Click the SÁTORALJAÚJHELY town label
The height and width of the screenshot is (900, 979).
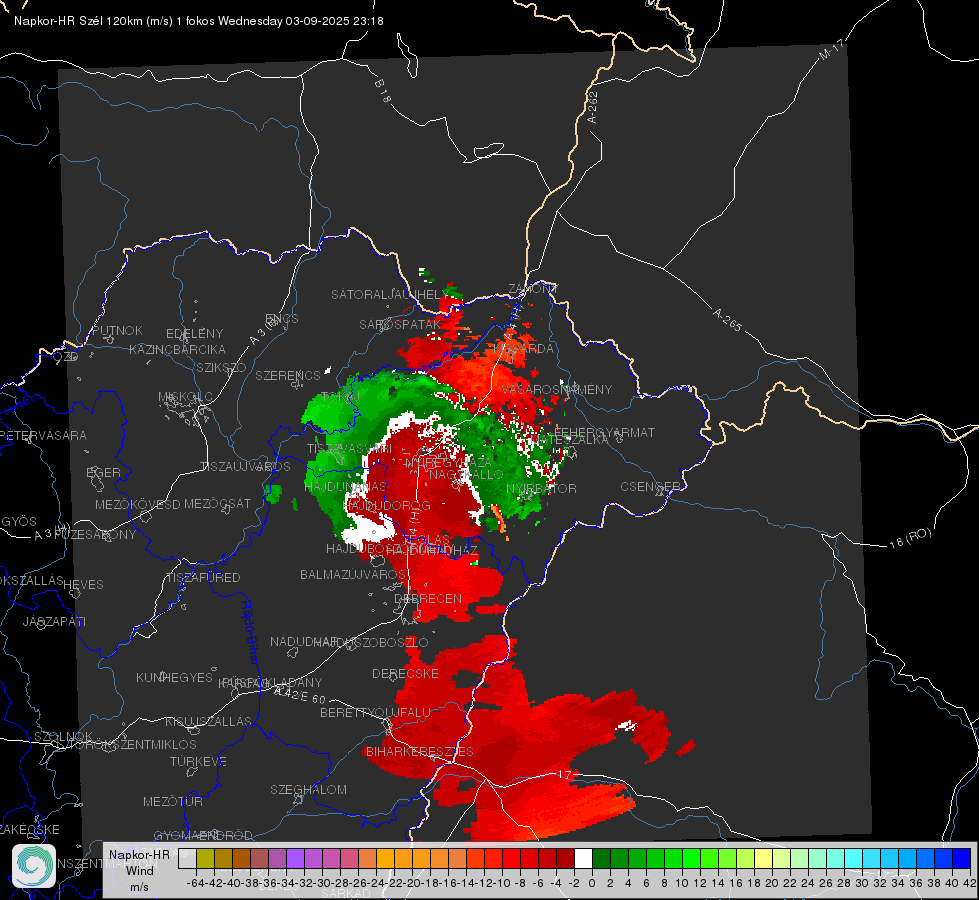[x=391, y=294]
